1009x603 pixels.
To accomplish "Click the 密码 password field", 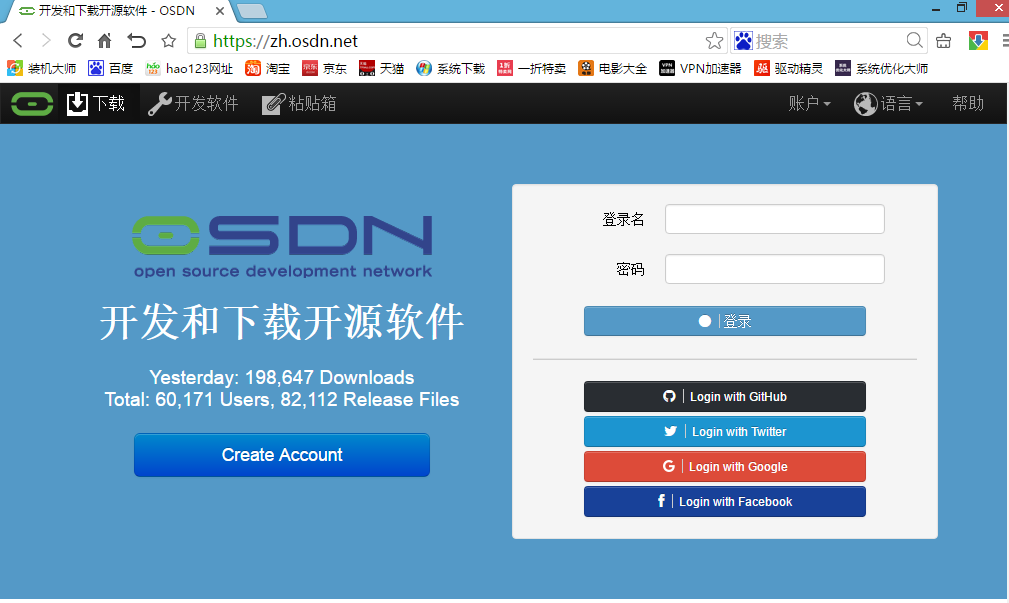I will (x=775, y=269).
